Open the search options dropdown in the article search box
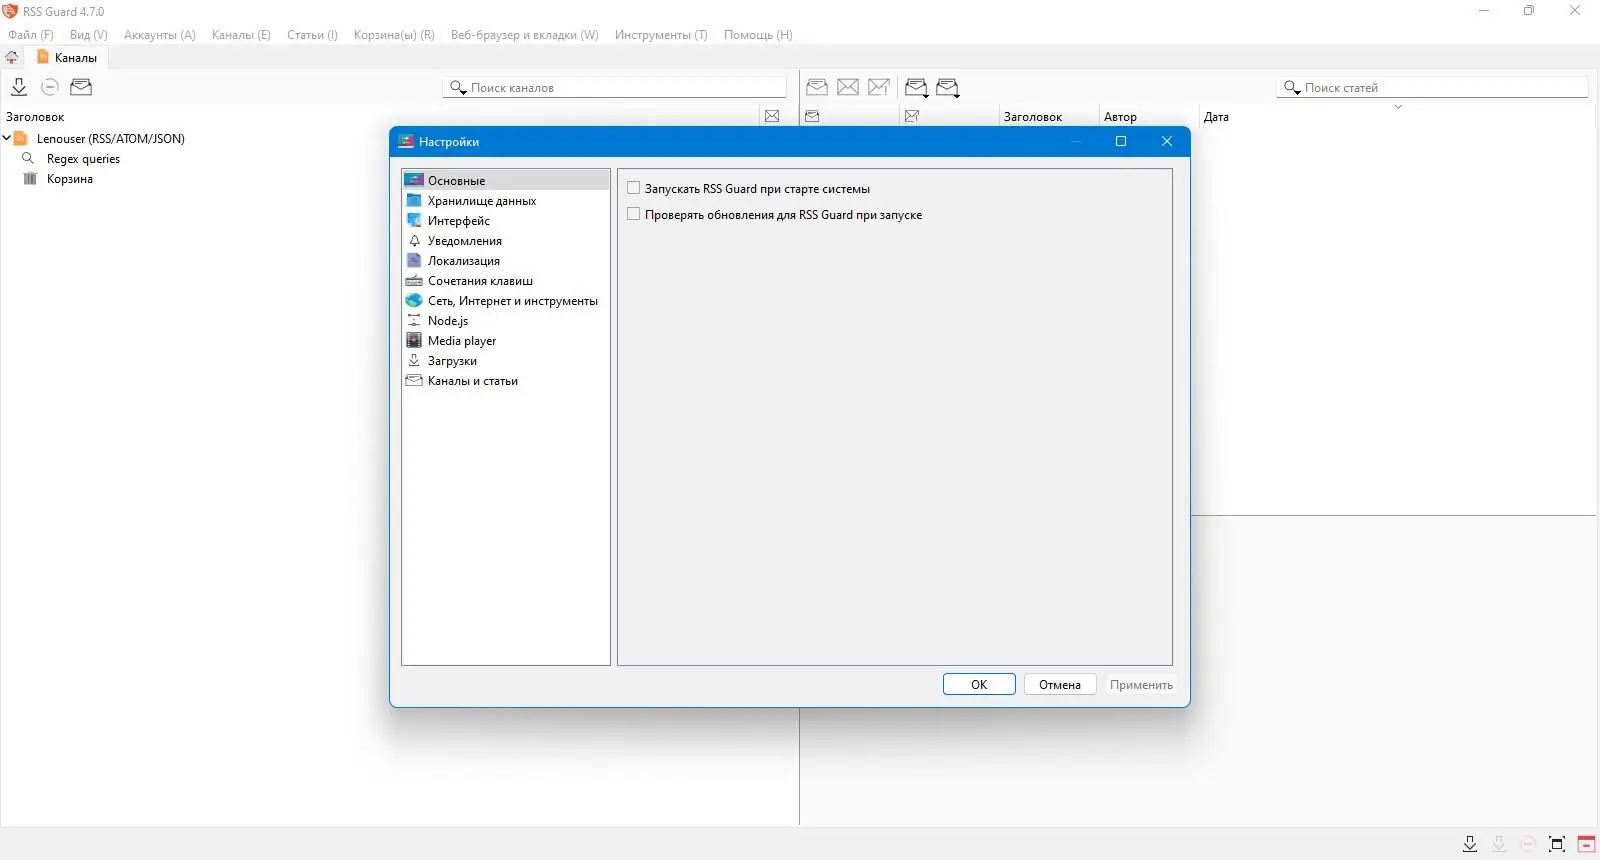Image resolution: width=1600 pixels, height=860 pixels. point(1292,88)
